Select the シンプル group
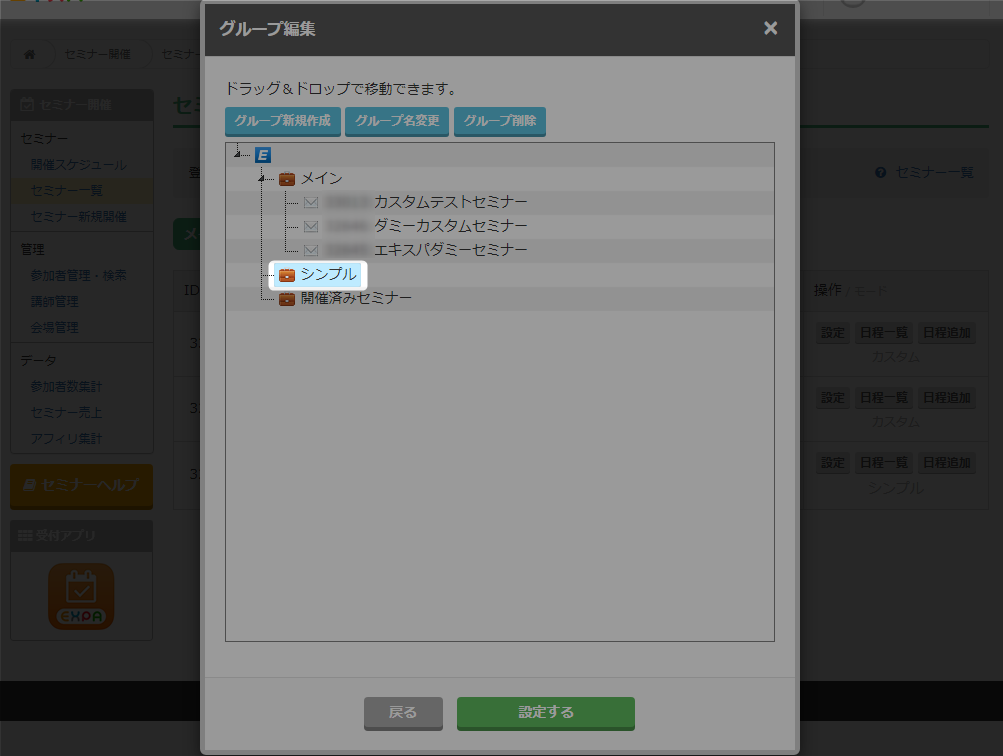 coord(329,274)
